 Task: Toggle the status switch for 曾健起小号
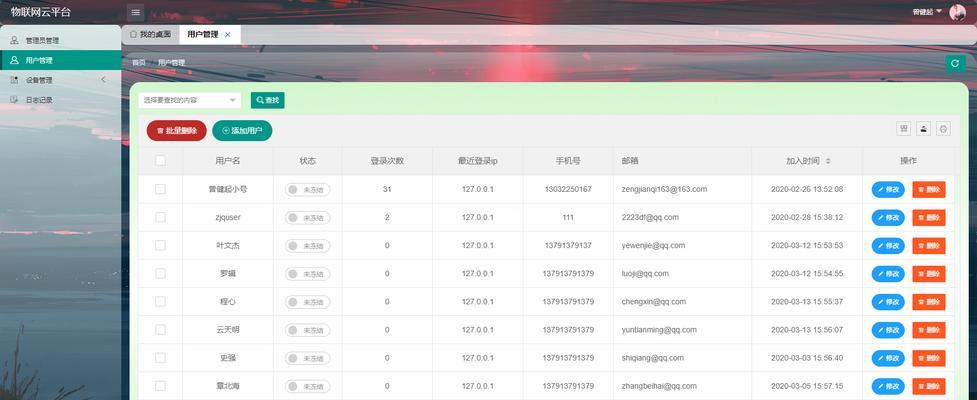pyautogui.click(x=308, y=189)
